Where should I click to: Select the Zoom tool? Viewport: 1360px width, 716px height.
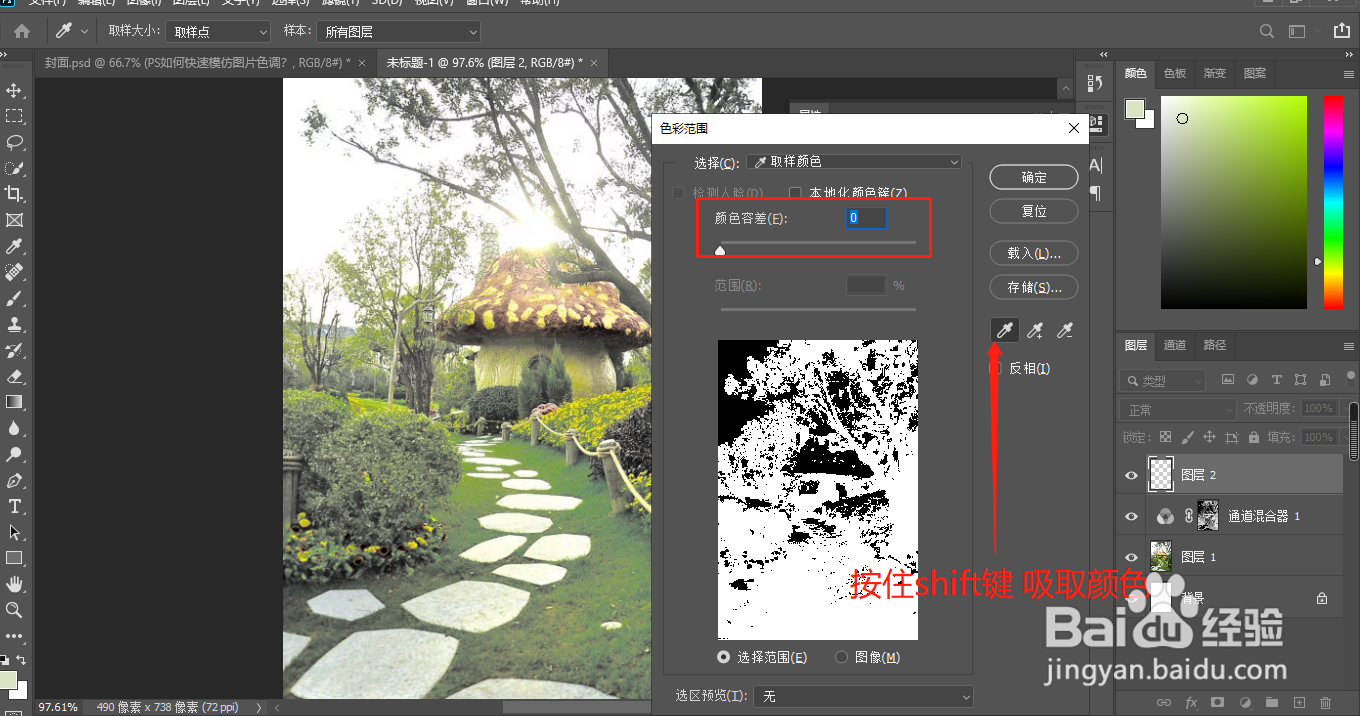pos(14,610)
